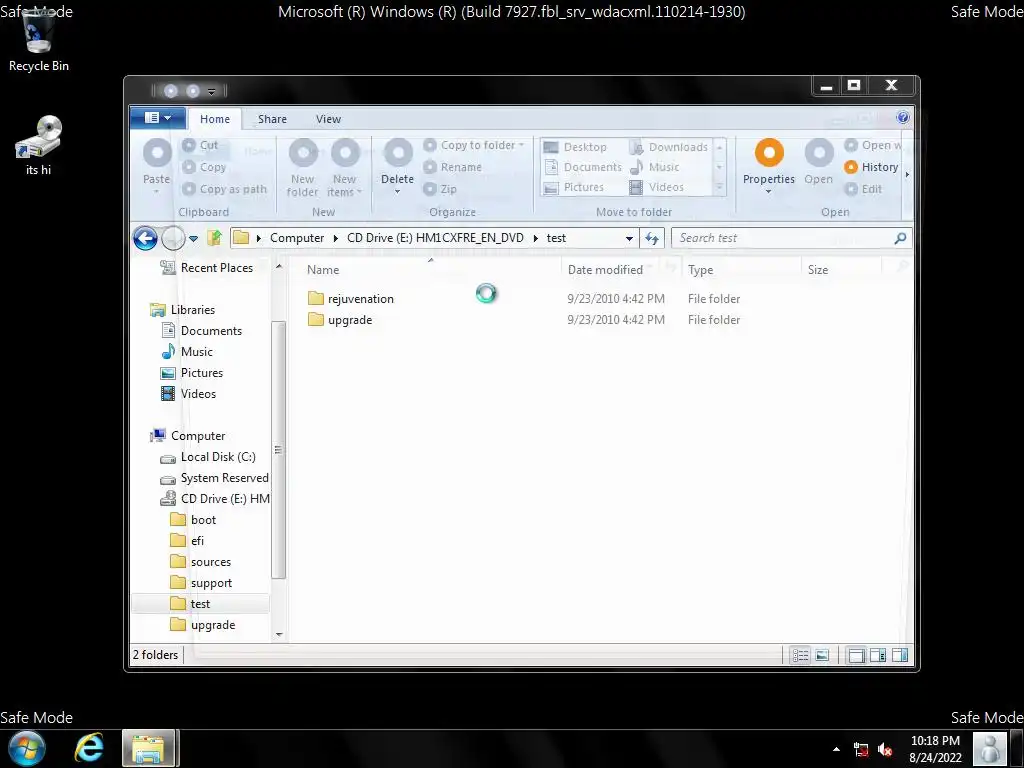Switch to Details view in status bar

(x=800, y=655)
